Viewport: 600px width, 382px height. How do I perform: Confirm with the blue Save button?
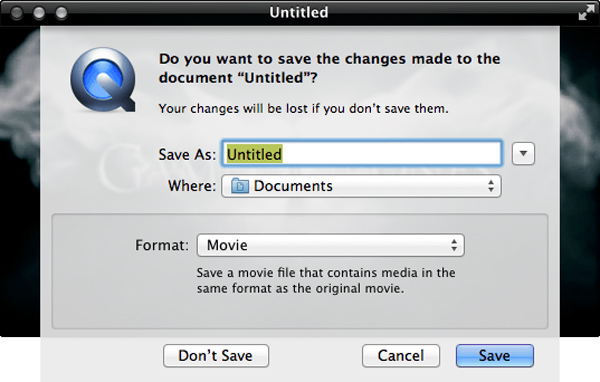pos(494,356)
